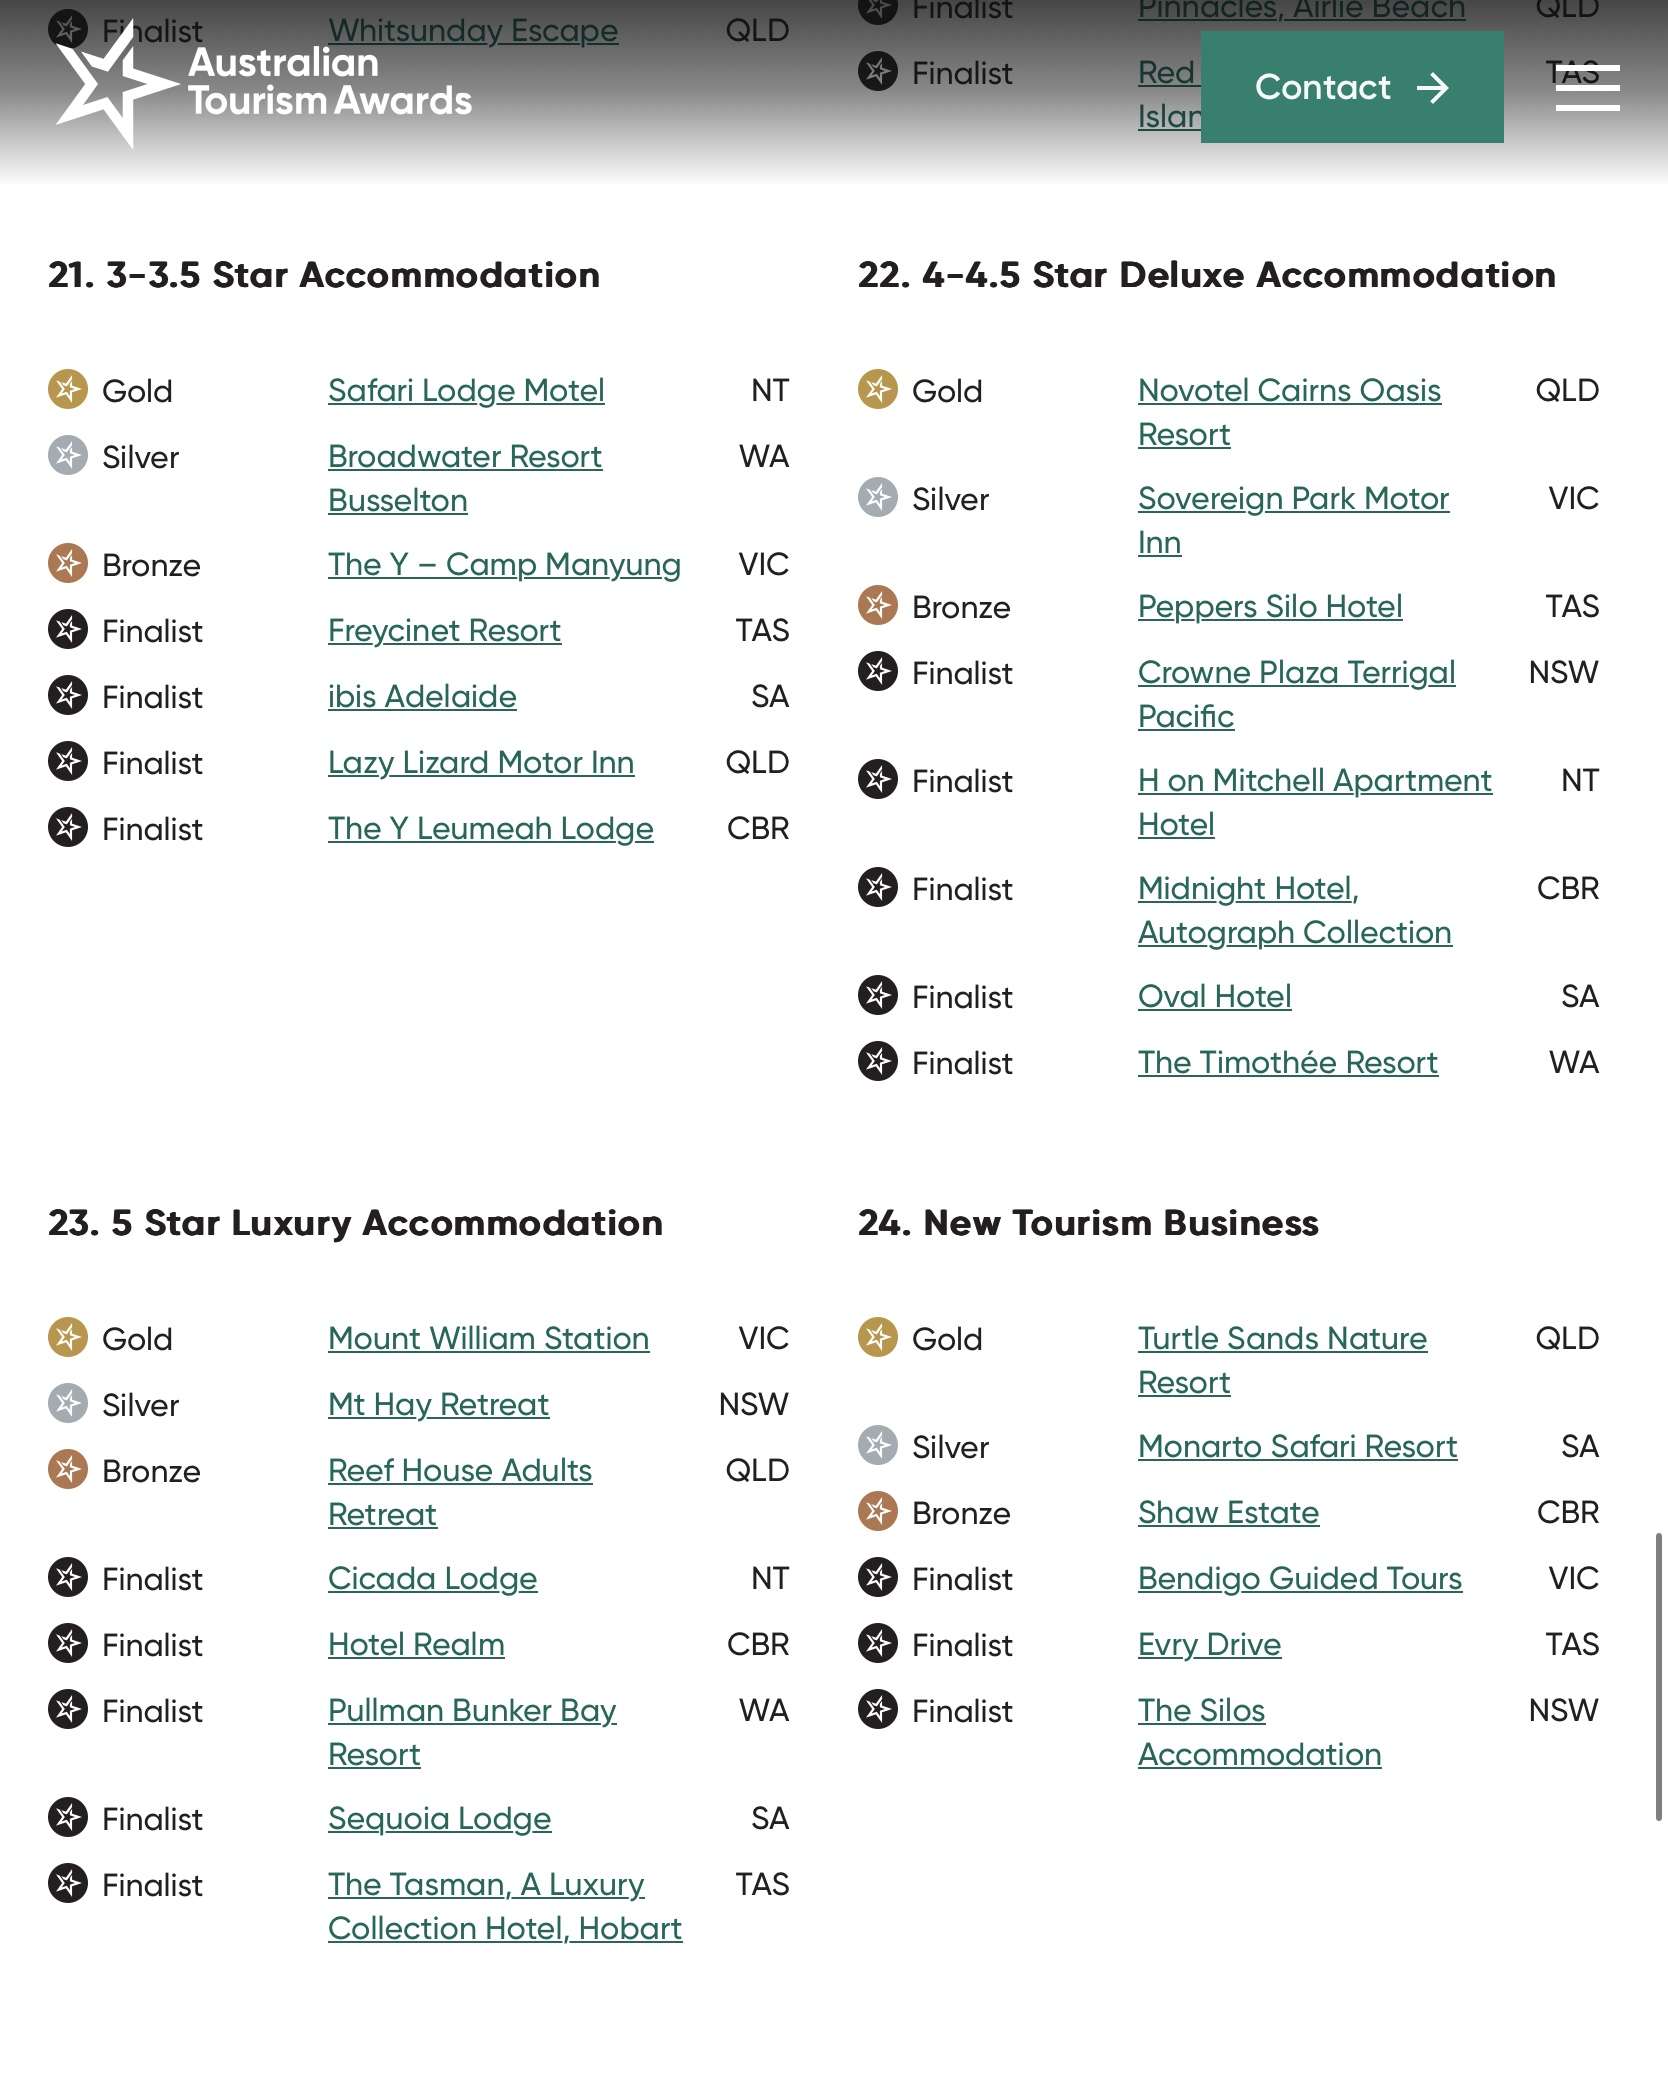Viewport: 1668px width, 2079px height.
Task: Click the Whitsunday Escape link
Action: click(472, 31)
